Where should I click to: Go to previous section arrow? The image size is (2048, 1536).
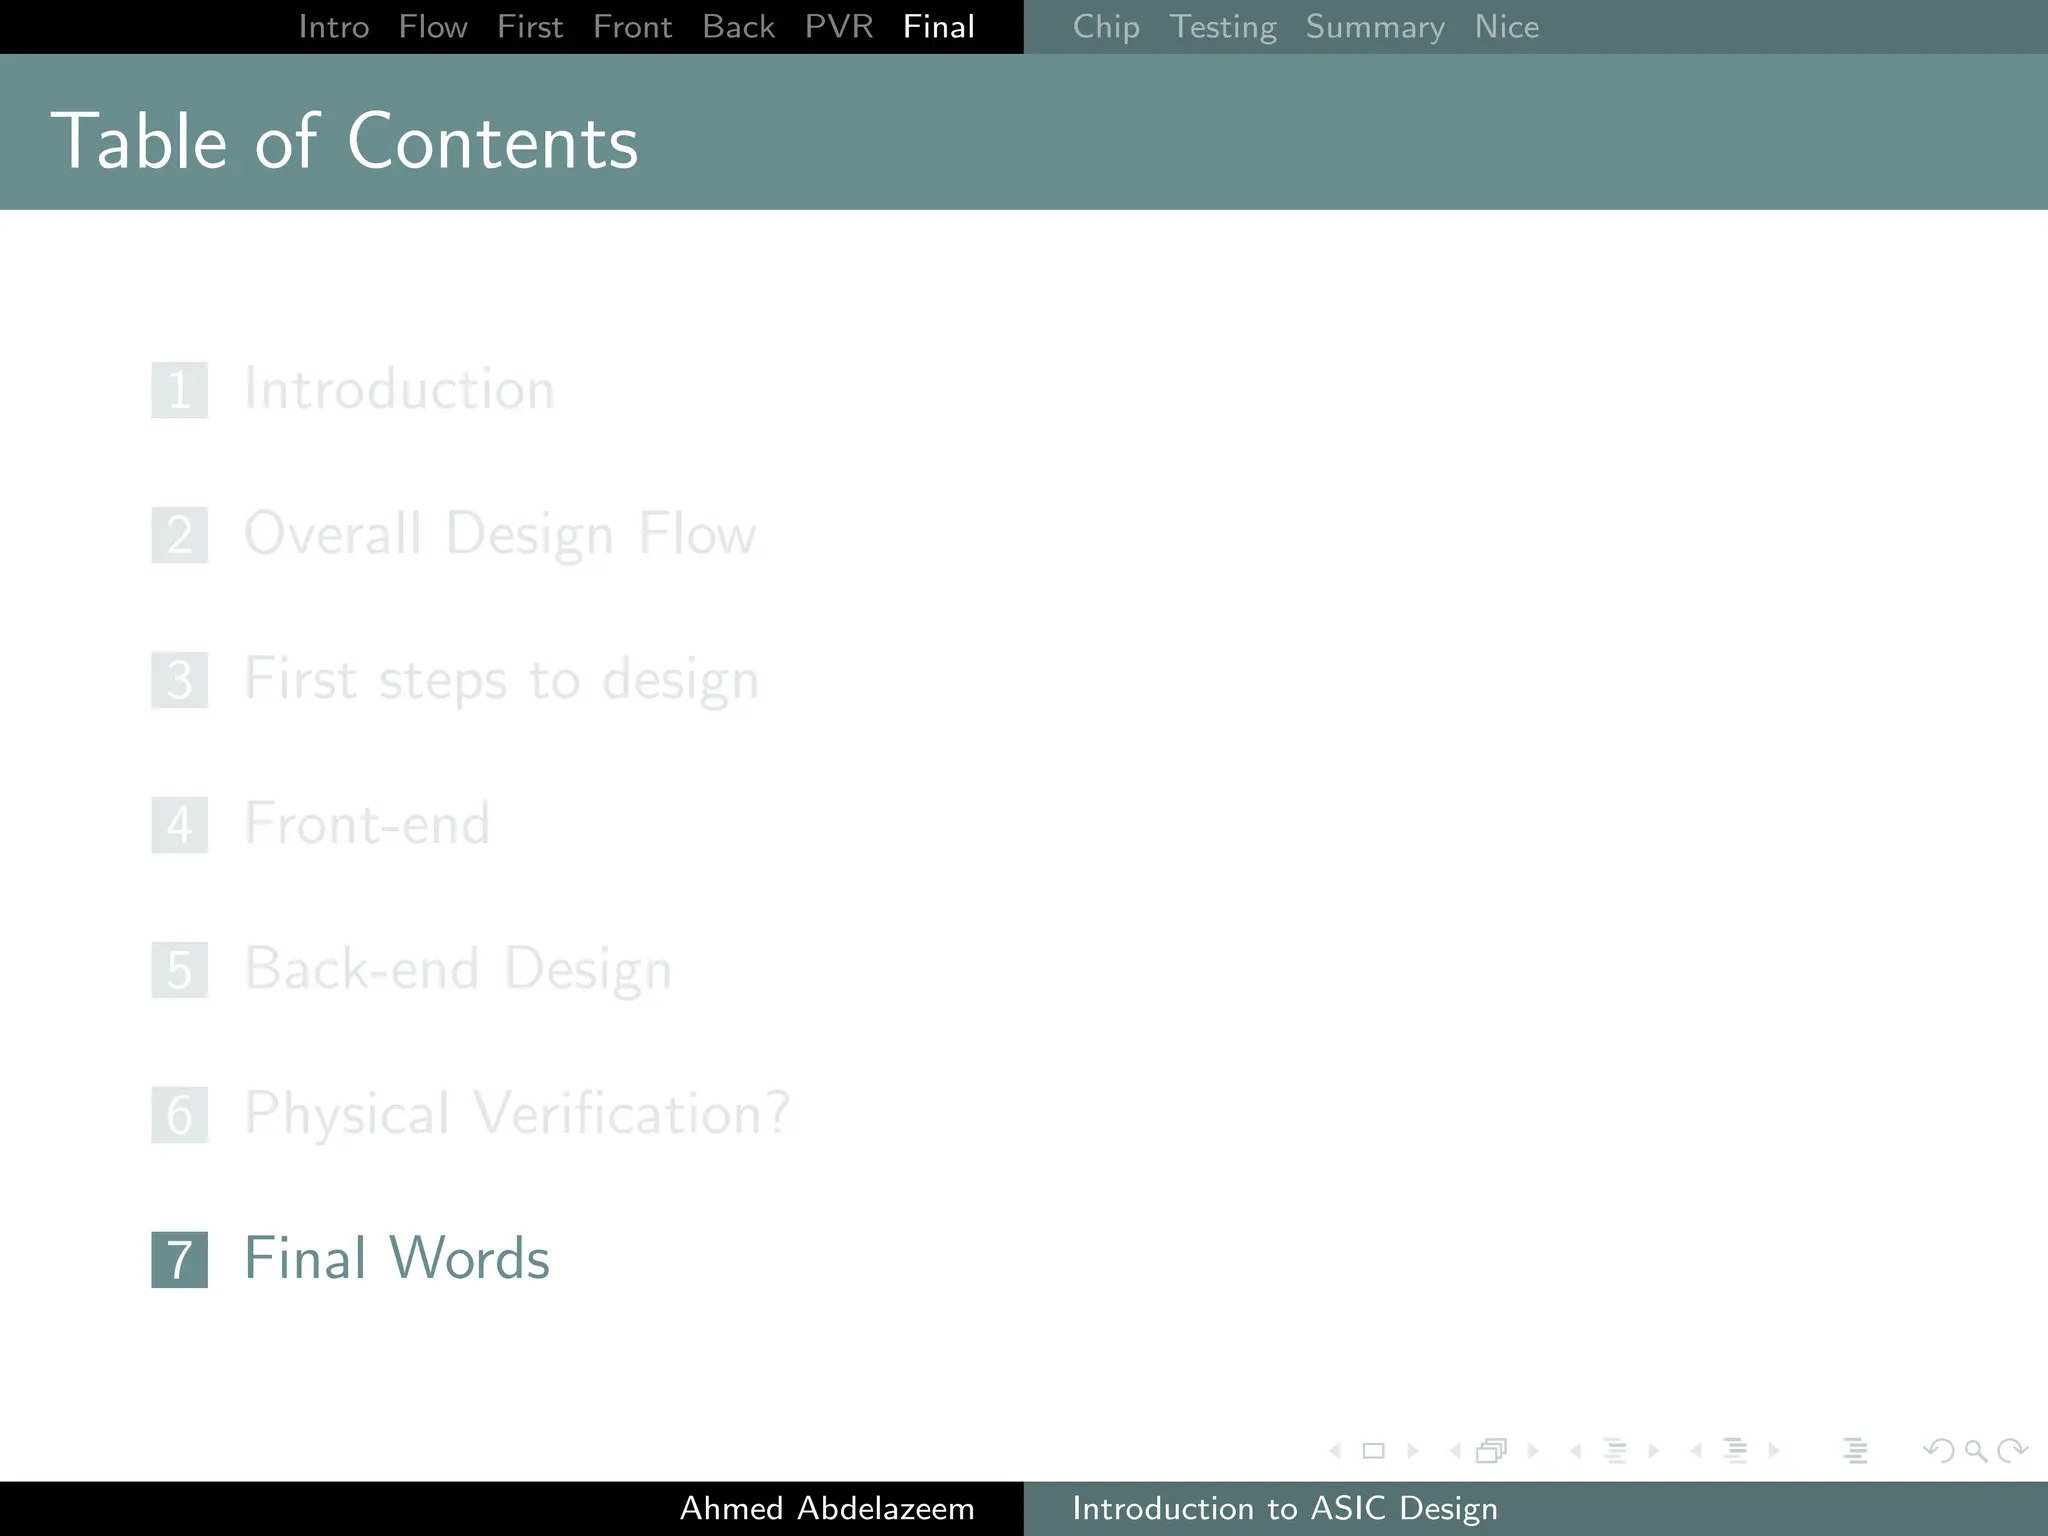coord(1695,1451)
